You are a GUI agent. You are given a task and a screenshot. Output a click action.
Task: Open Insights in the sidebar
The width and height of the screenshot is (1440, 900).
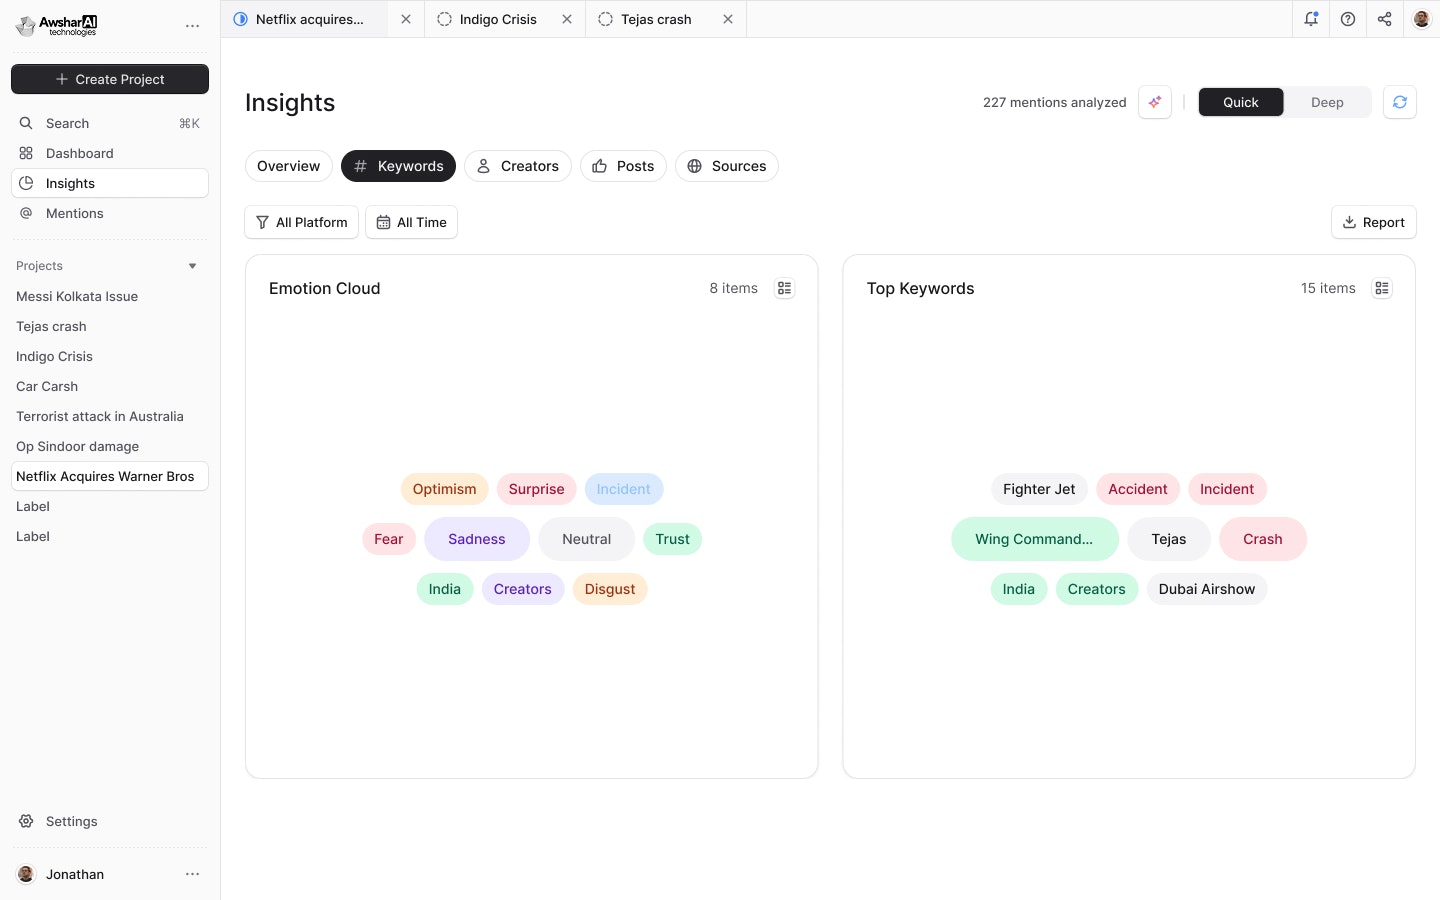(x=110, y=183)
